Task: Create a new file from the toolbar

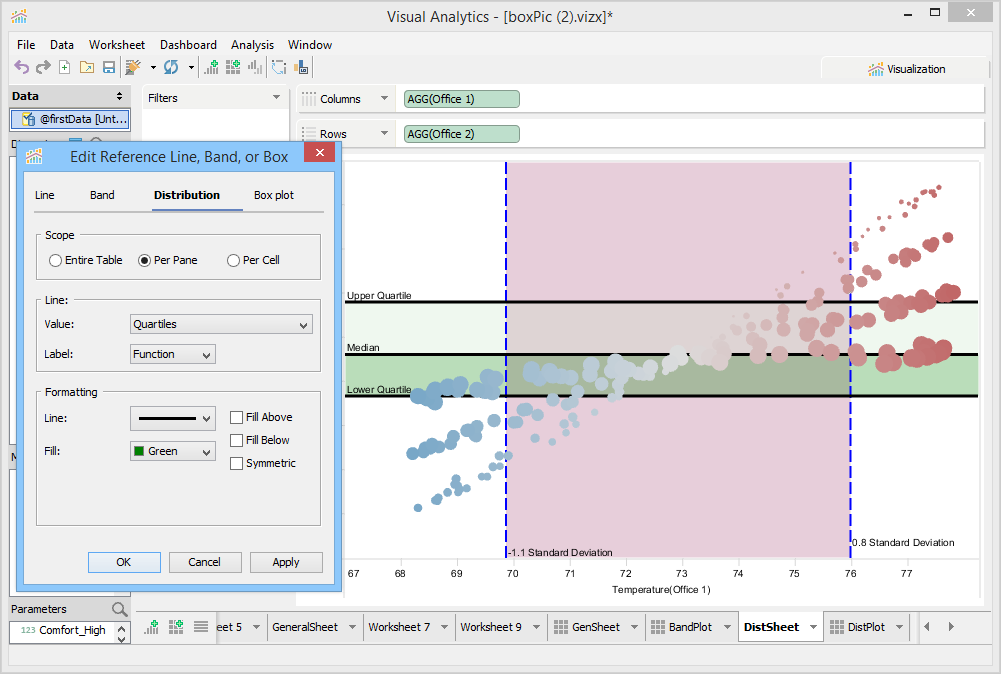Action: click(x=64, y=67)
